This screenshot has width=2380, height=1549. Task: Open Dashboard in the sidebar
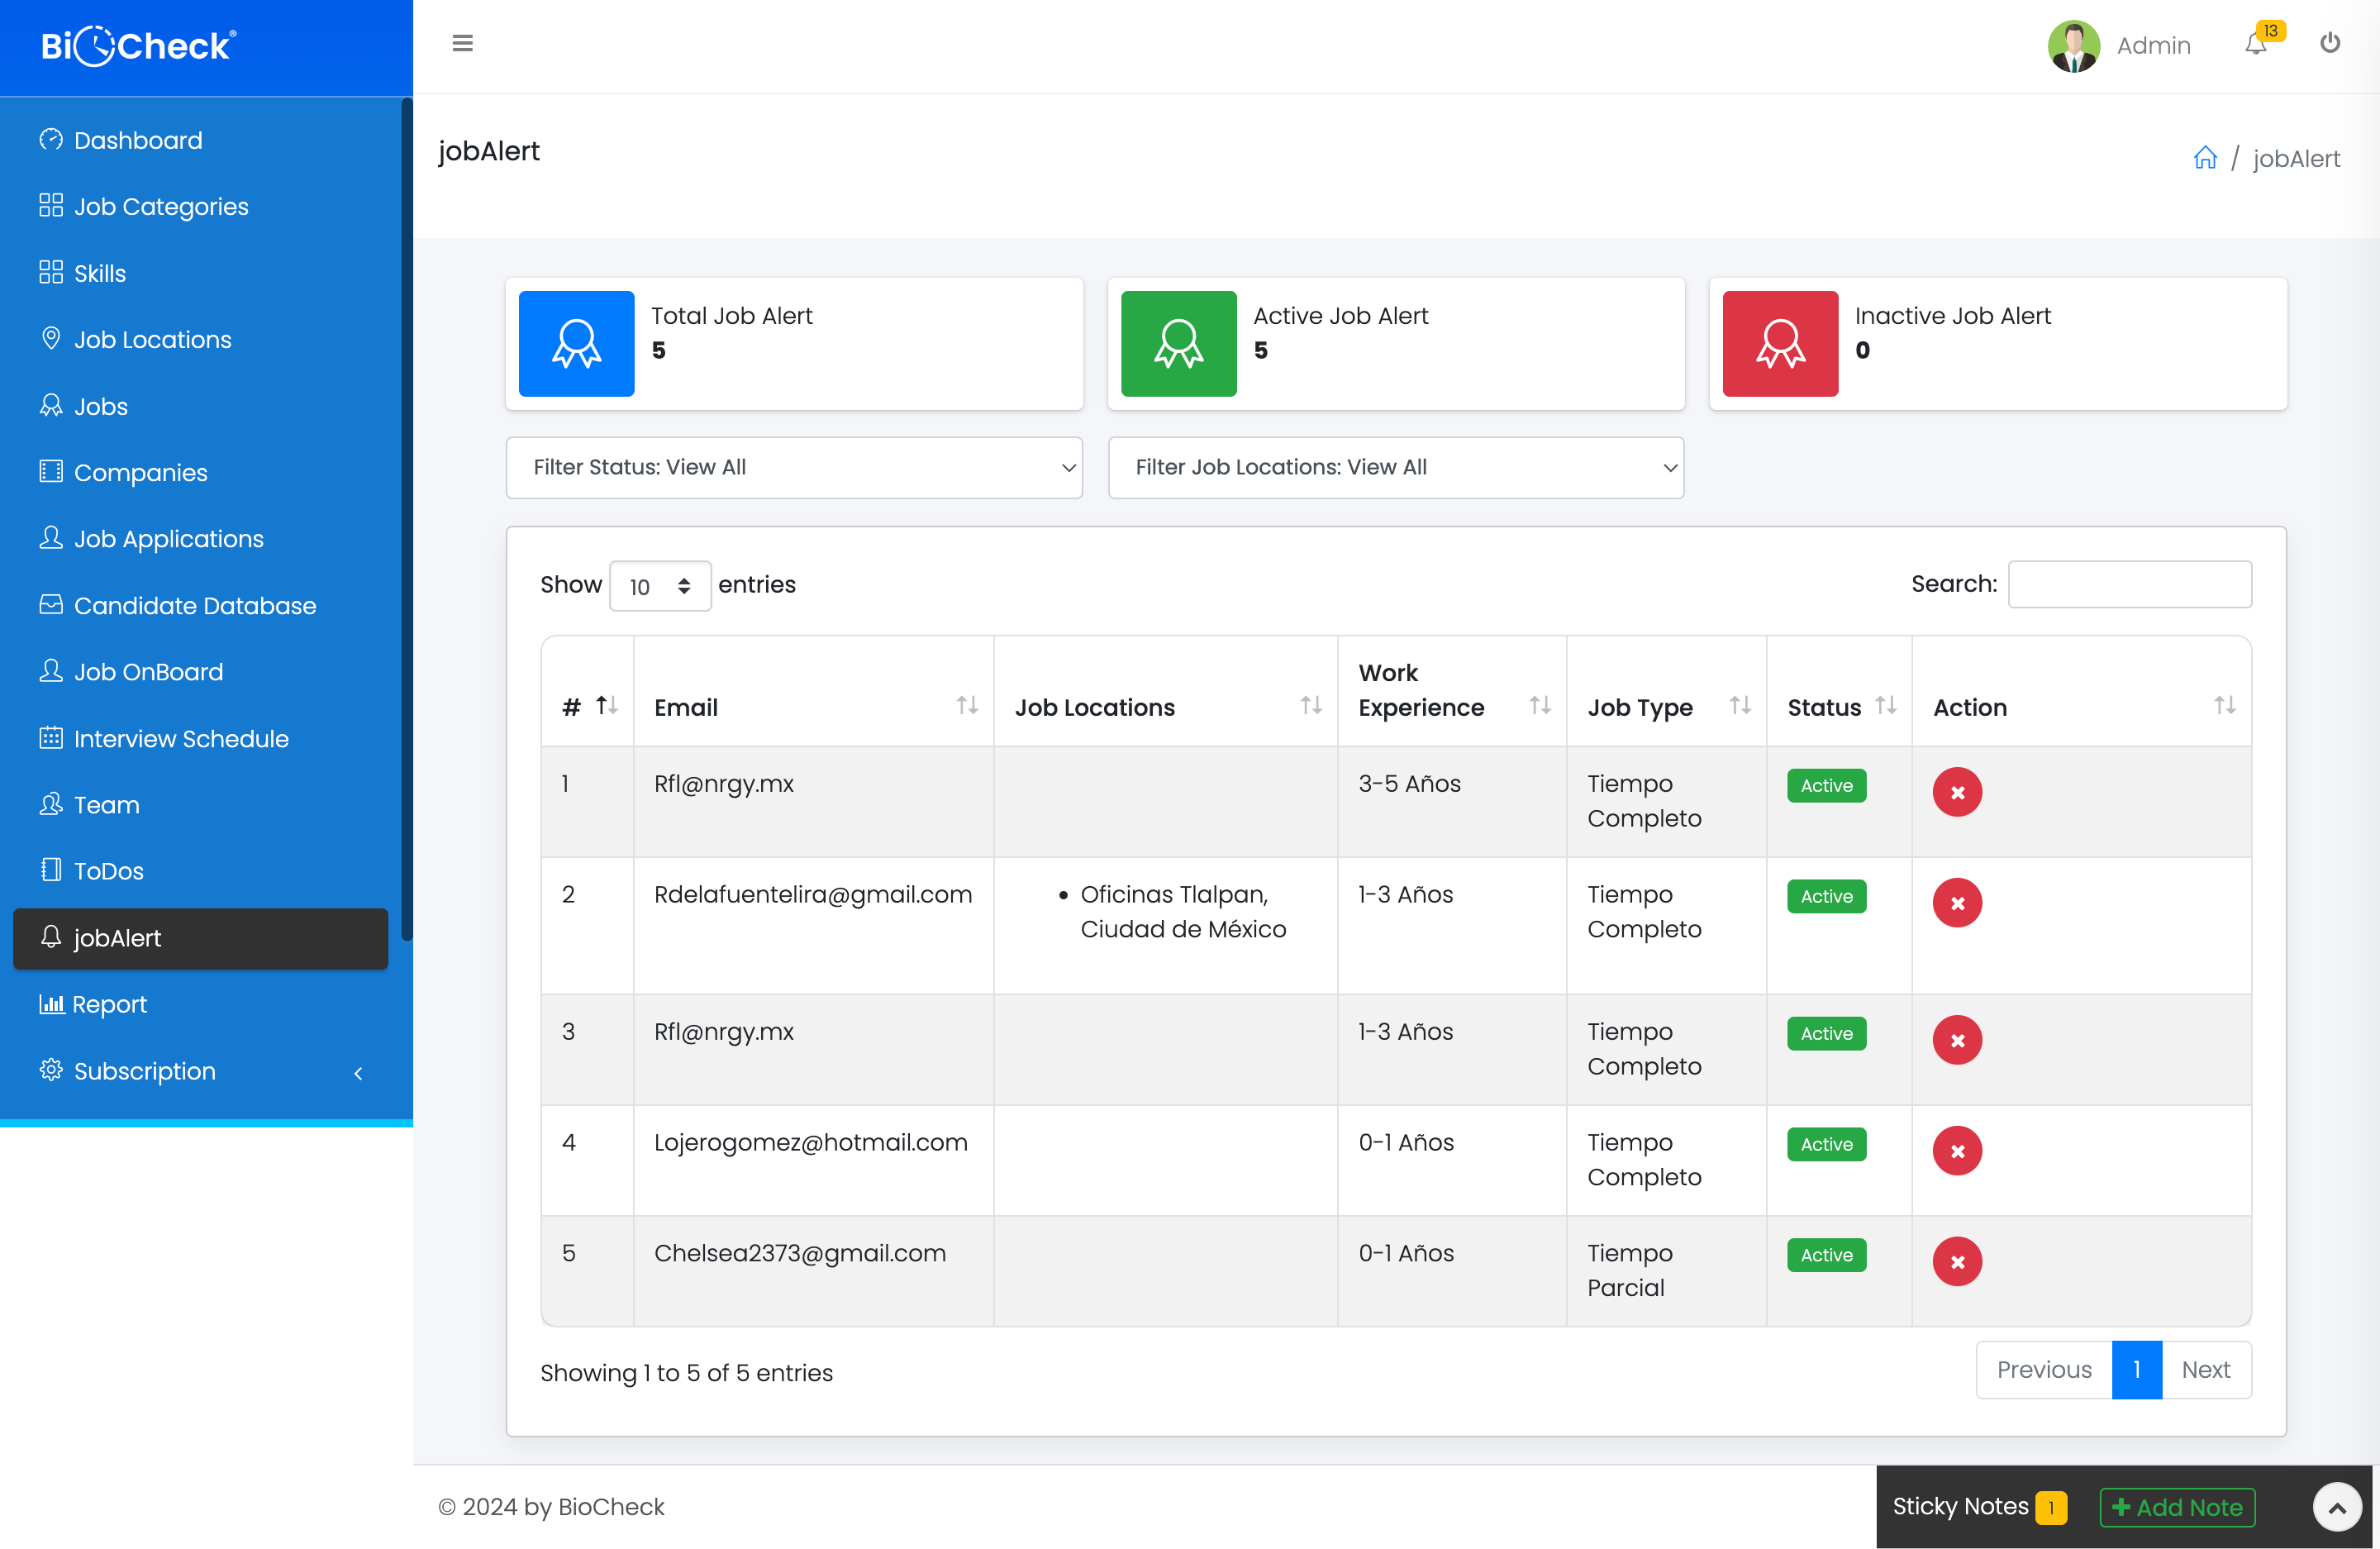[x=200, y=140]
